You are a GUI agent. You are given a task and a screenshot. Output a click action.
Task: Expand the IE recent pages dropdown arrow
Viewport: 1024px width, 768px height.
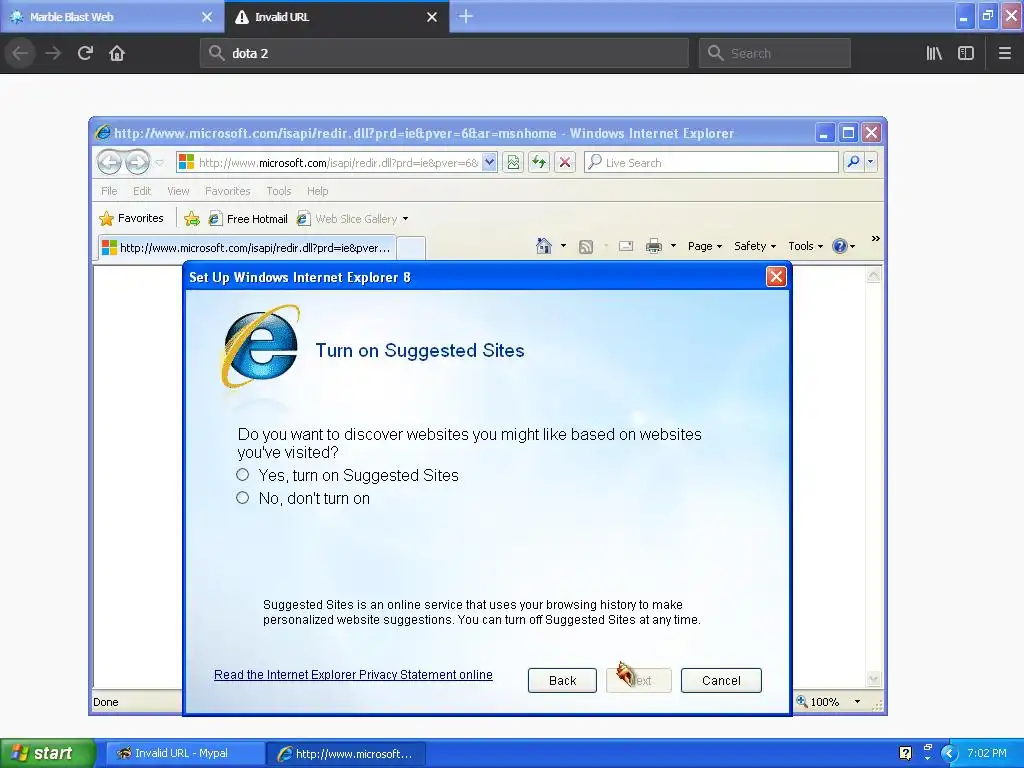[x=159, y=163]
